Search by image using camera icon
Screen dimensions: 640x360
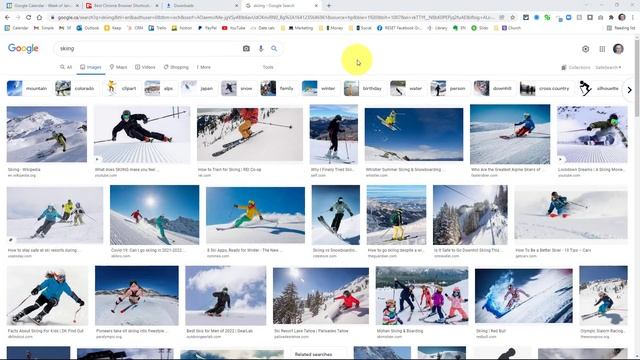246,49
